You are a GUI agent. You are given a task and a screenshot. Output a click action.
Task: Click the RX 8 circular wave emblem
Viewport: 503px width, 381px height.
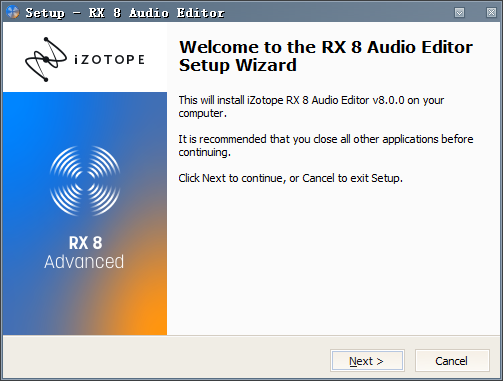pyautogui.click(x=85, y=180)
